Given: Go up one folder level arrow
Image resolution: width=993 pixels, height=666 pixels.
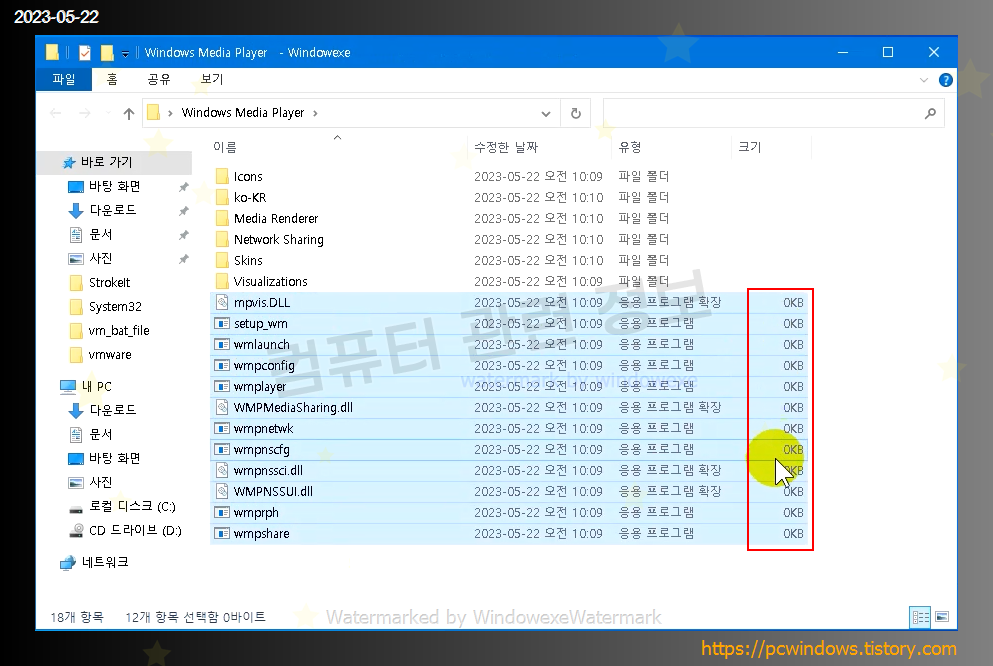Looking at the screenshot, I should (129, 113).
